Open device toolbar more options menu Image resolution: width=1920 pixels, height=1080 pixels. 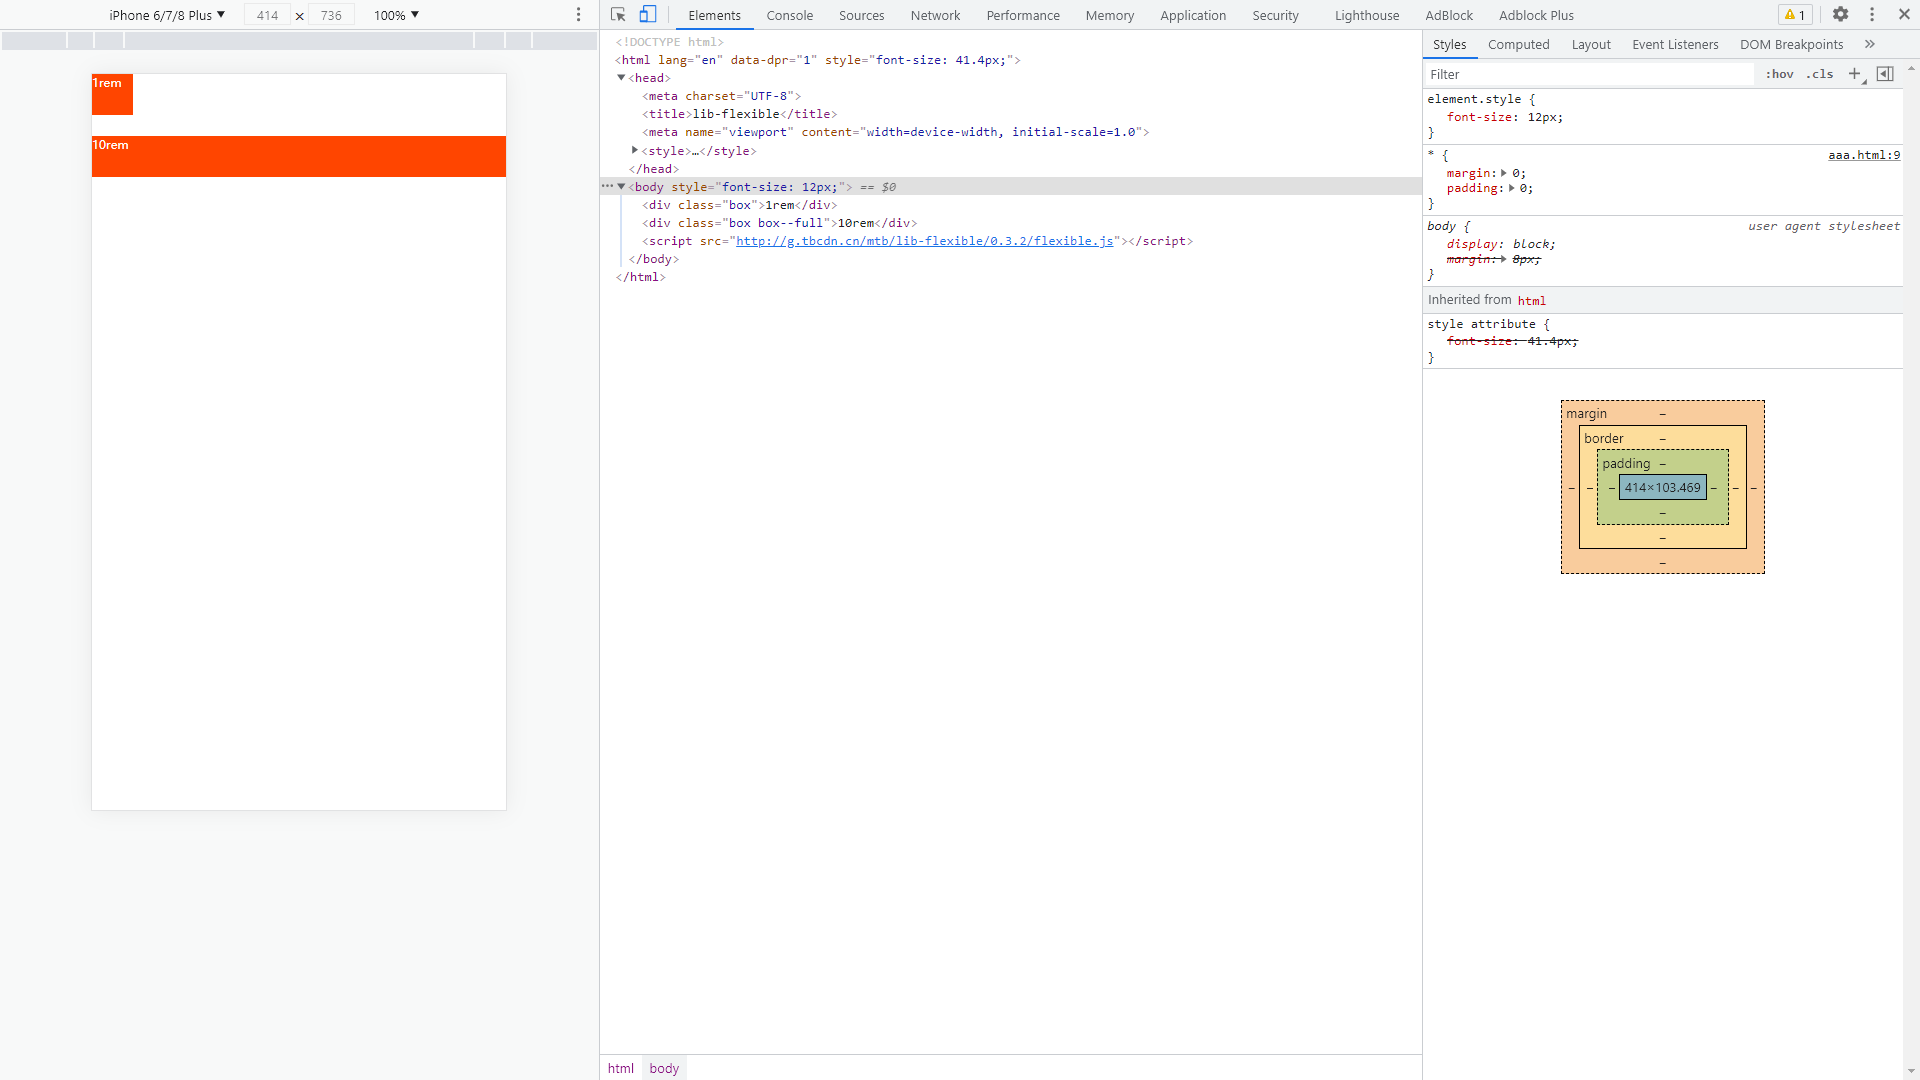pyautogui.click(x=578, y=15)
